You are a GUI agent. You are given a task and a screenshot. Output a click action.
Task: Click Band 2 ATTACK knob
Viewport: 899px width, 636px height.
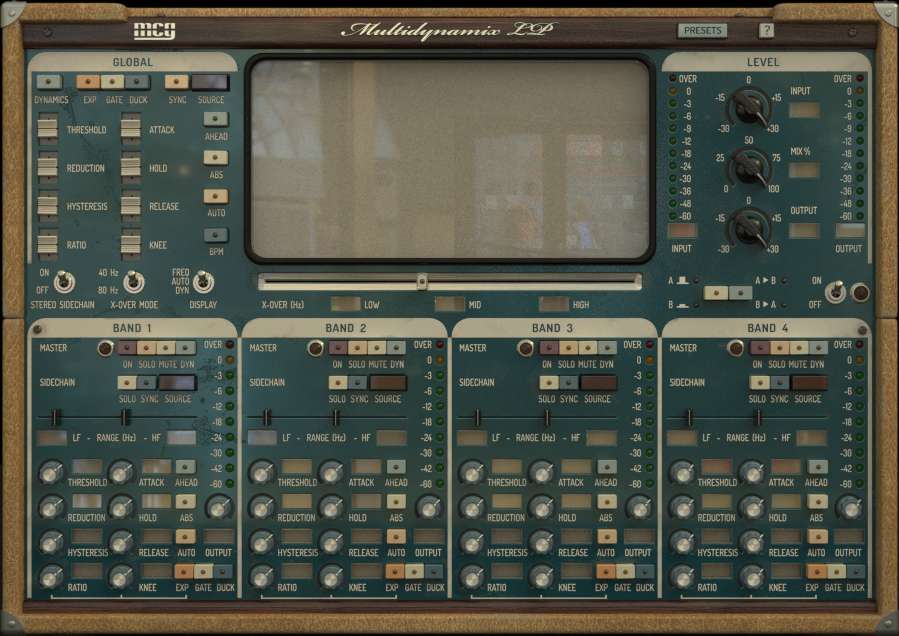coord(331,473)
